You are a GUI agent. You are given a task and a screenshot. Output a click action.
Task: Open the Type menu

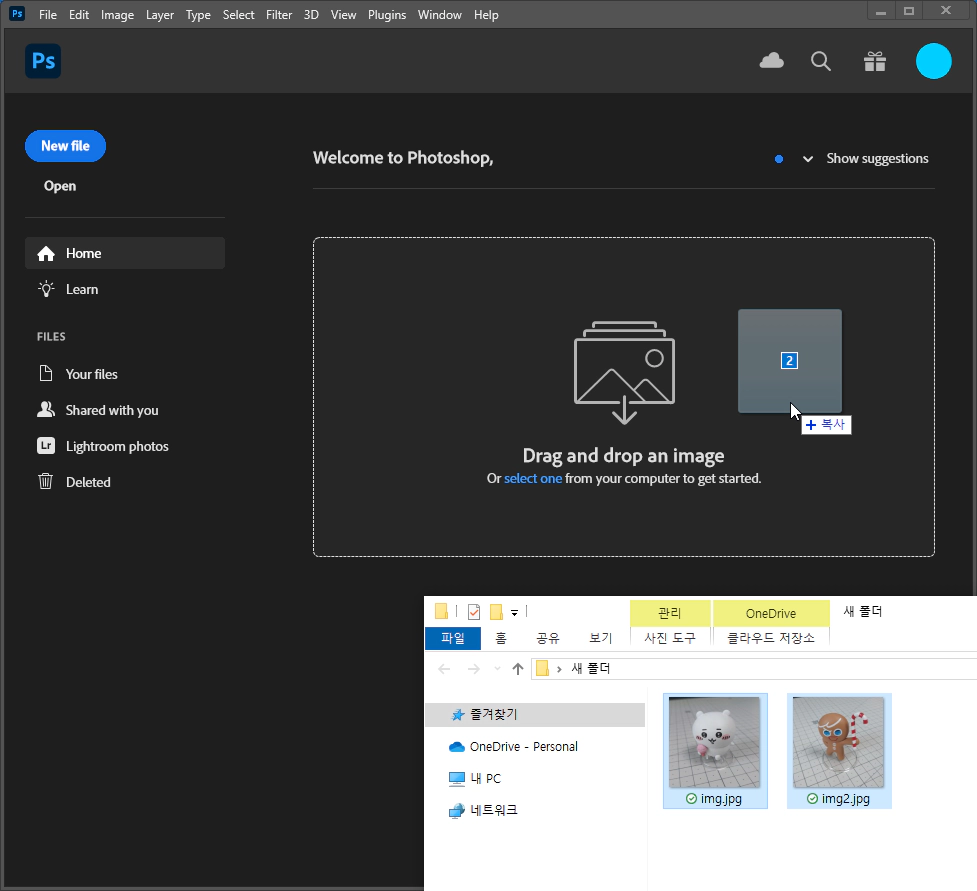point(198,14)
